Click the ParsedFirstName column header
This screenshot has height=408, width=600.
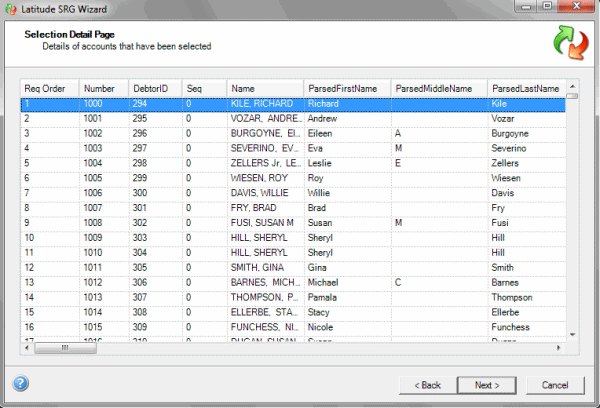347,89
